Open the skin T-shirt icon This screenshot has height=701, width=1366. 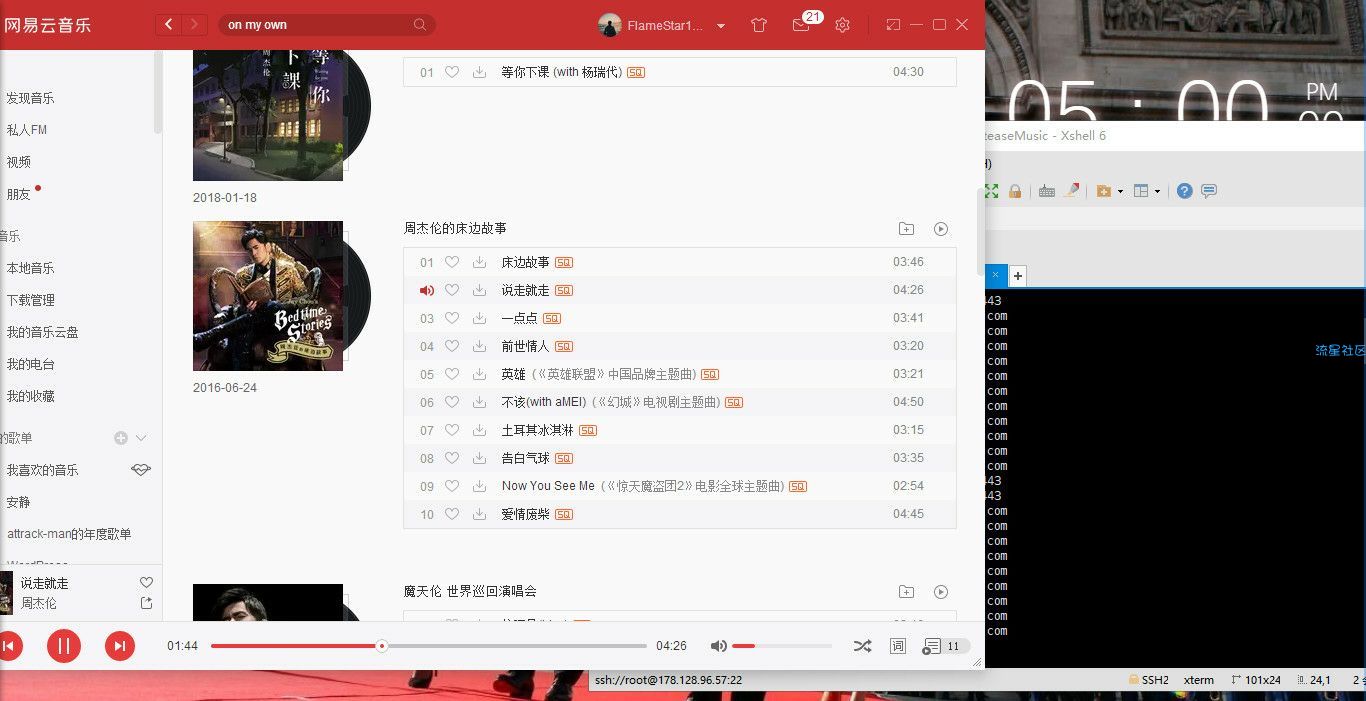759,25
